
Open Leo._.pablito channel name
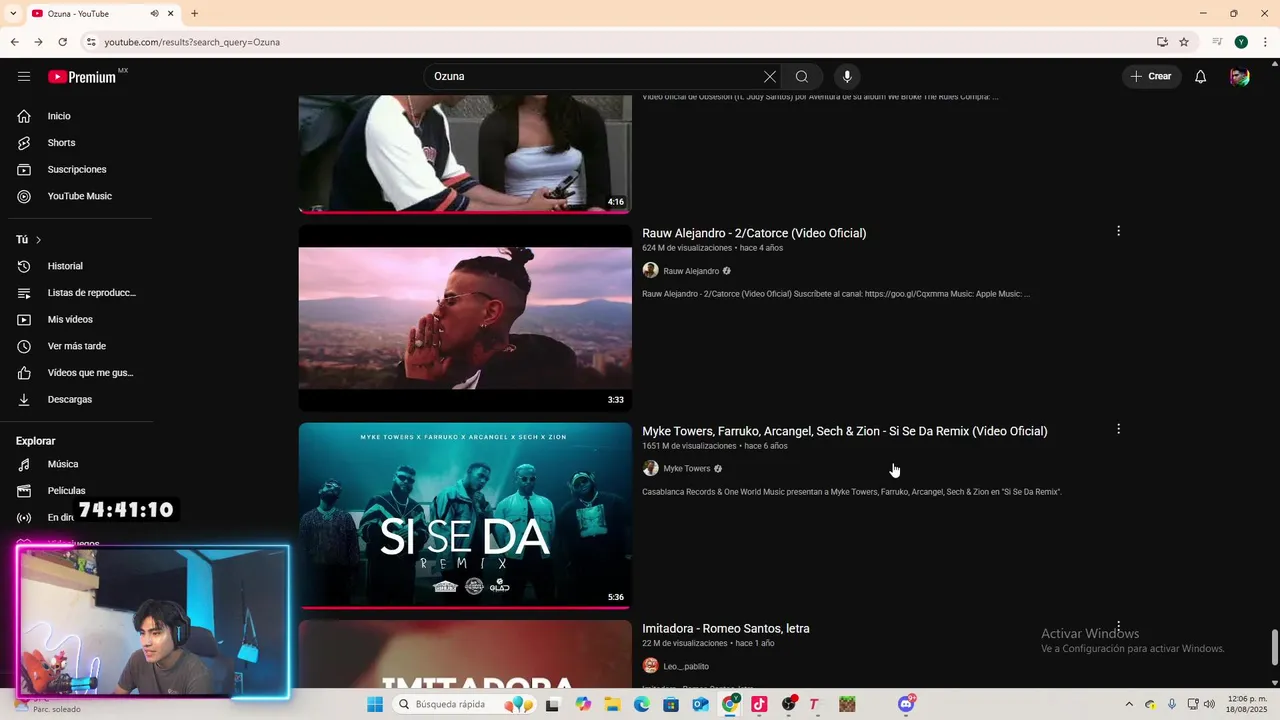click(686, 667)
